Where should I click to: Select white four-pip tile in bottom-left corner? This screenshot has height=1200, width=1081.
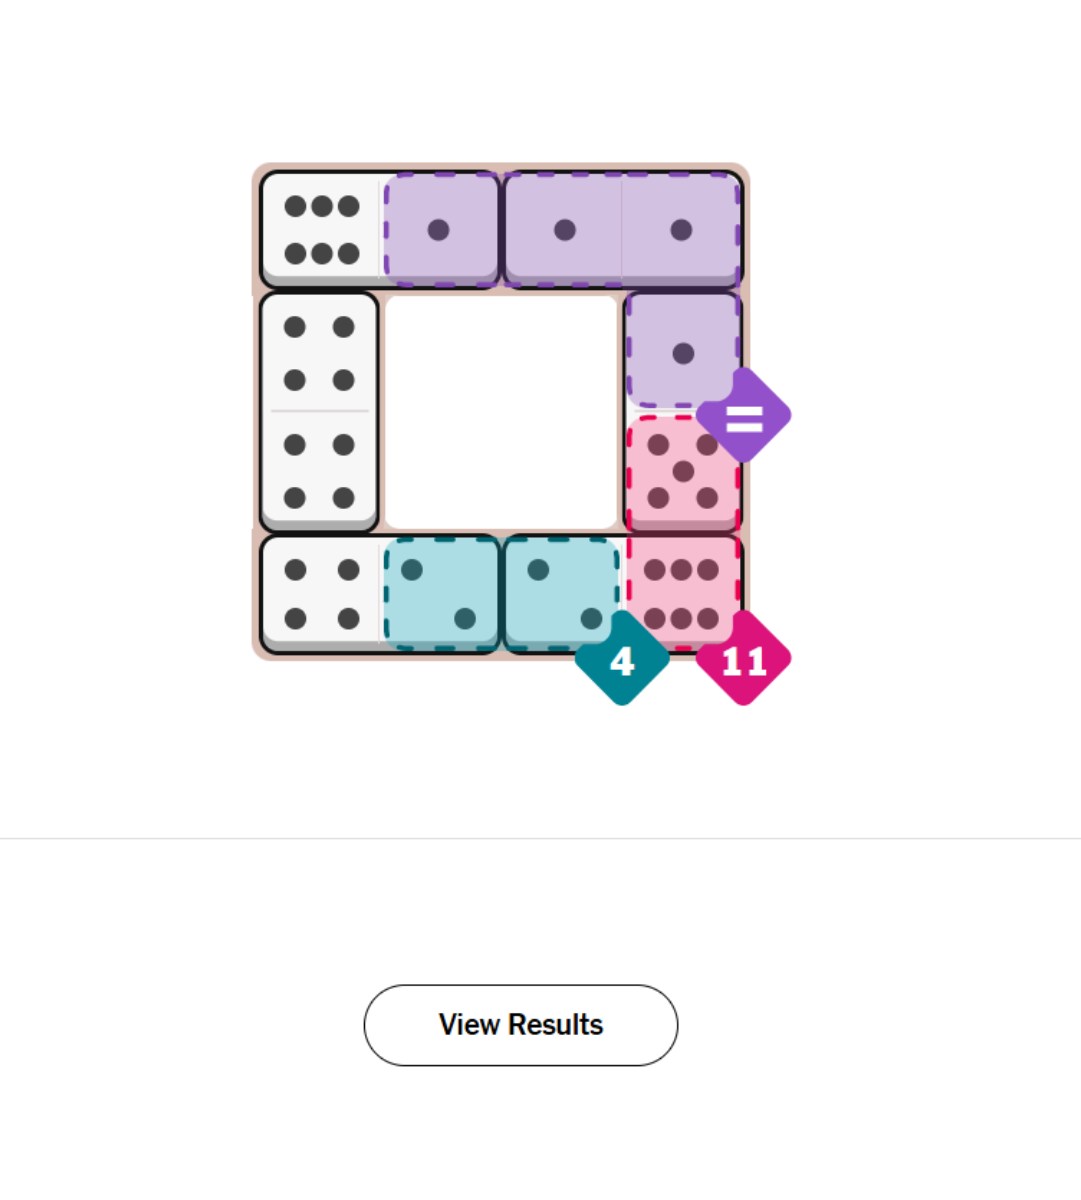pos(321,594)
